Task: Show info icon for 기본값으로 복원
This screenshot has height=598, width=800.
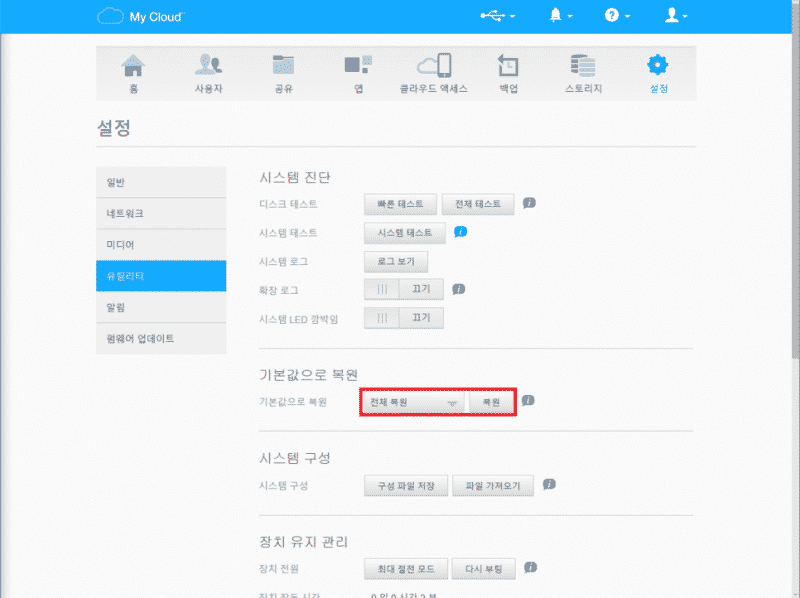Action: click(x=528, y=401)
